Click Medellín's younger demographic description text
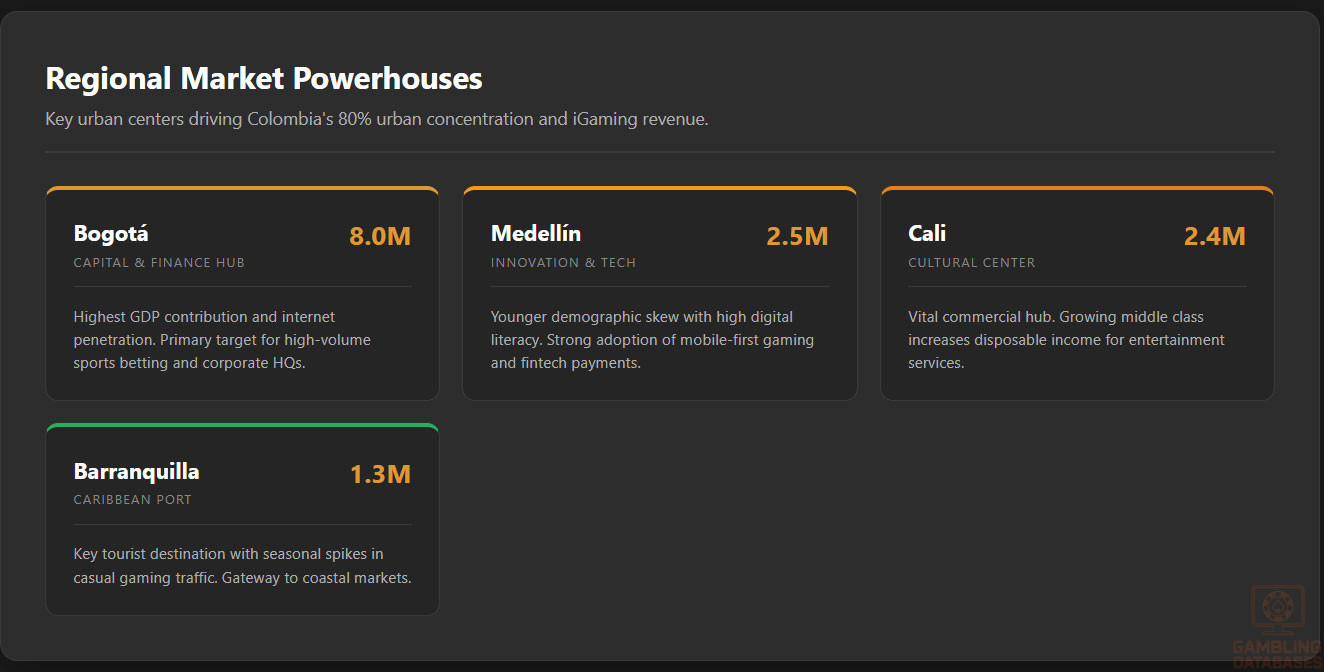This screenshot has height=672, width=1324. pyautogui.click(x=652, y=340)
